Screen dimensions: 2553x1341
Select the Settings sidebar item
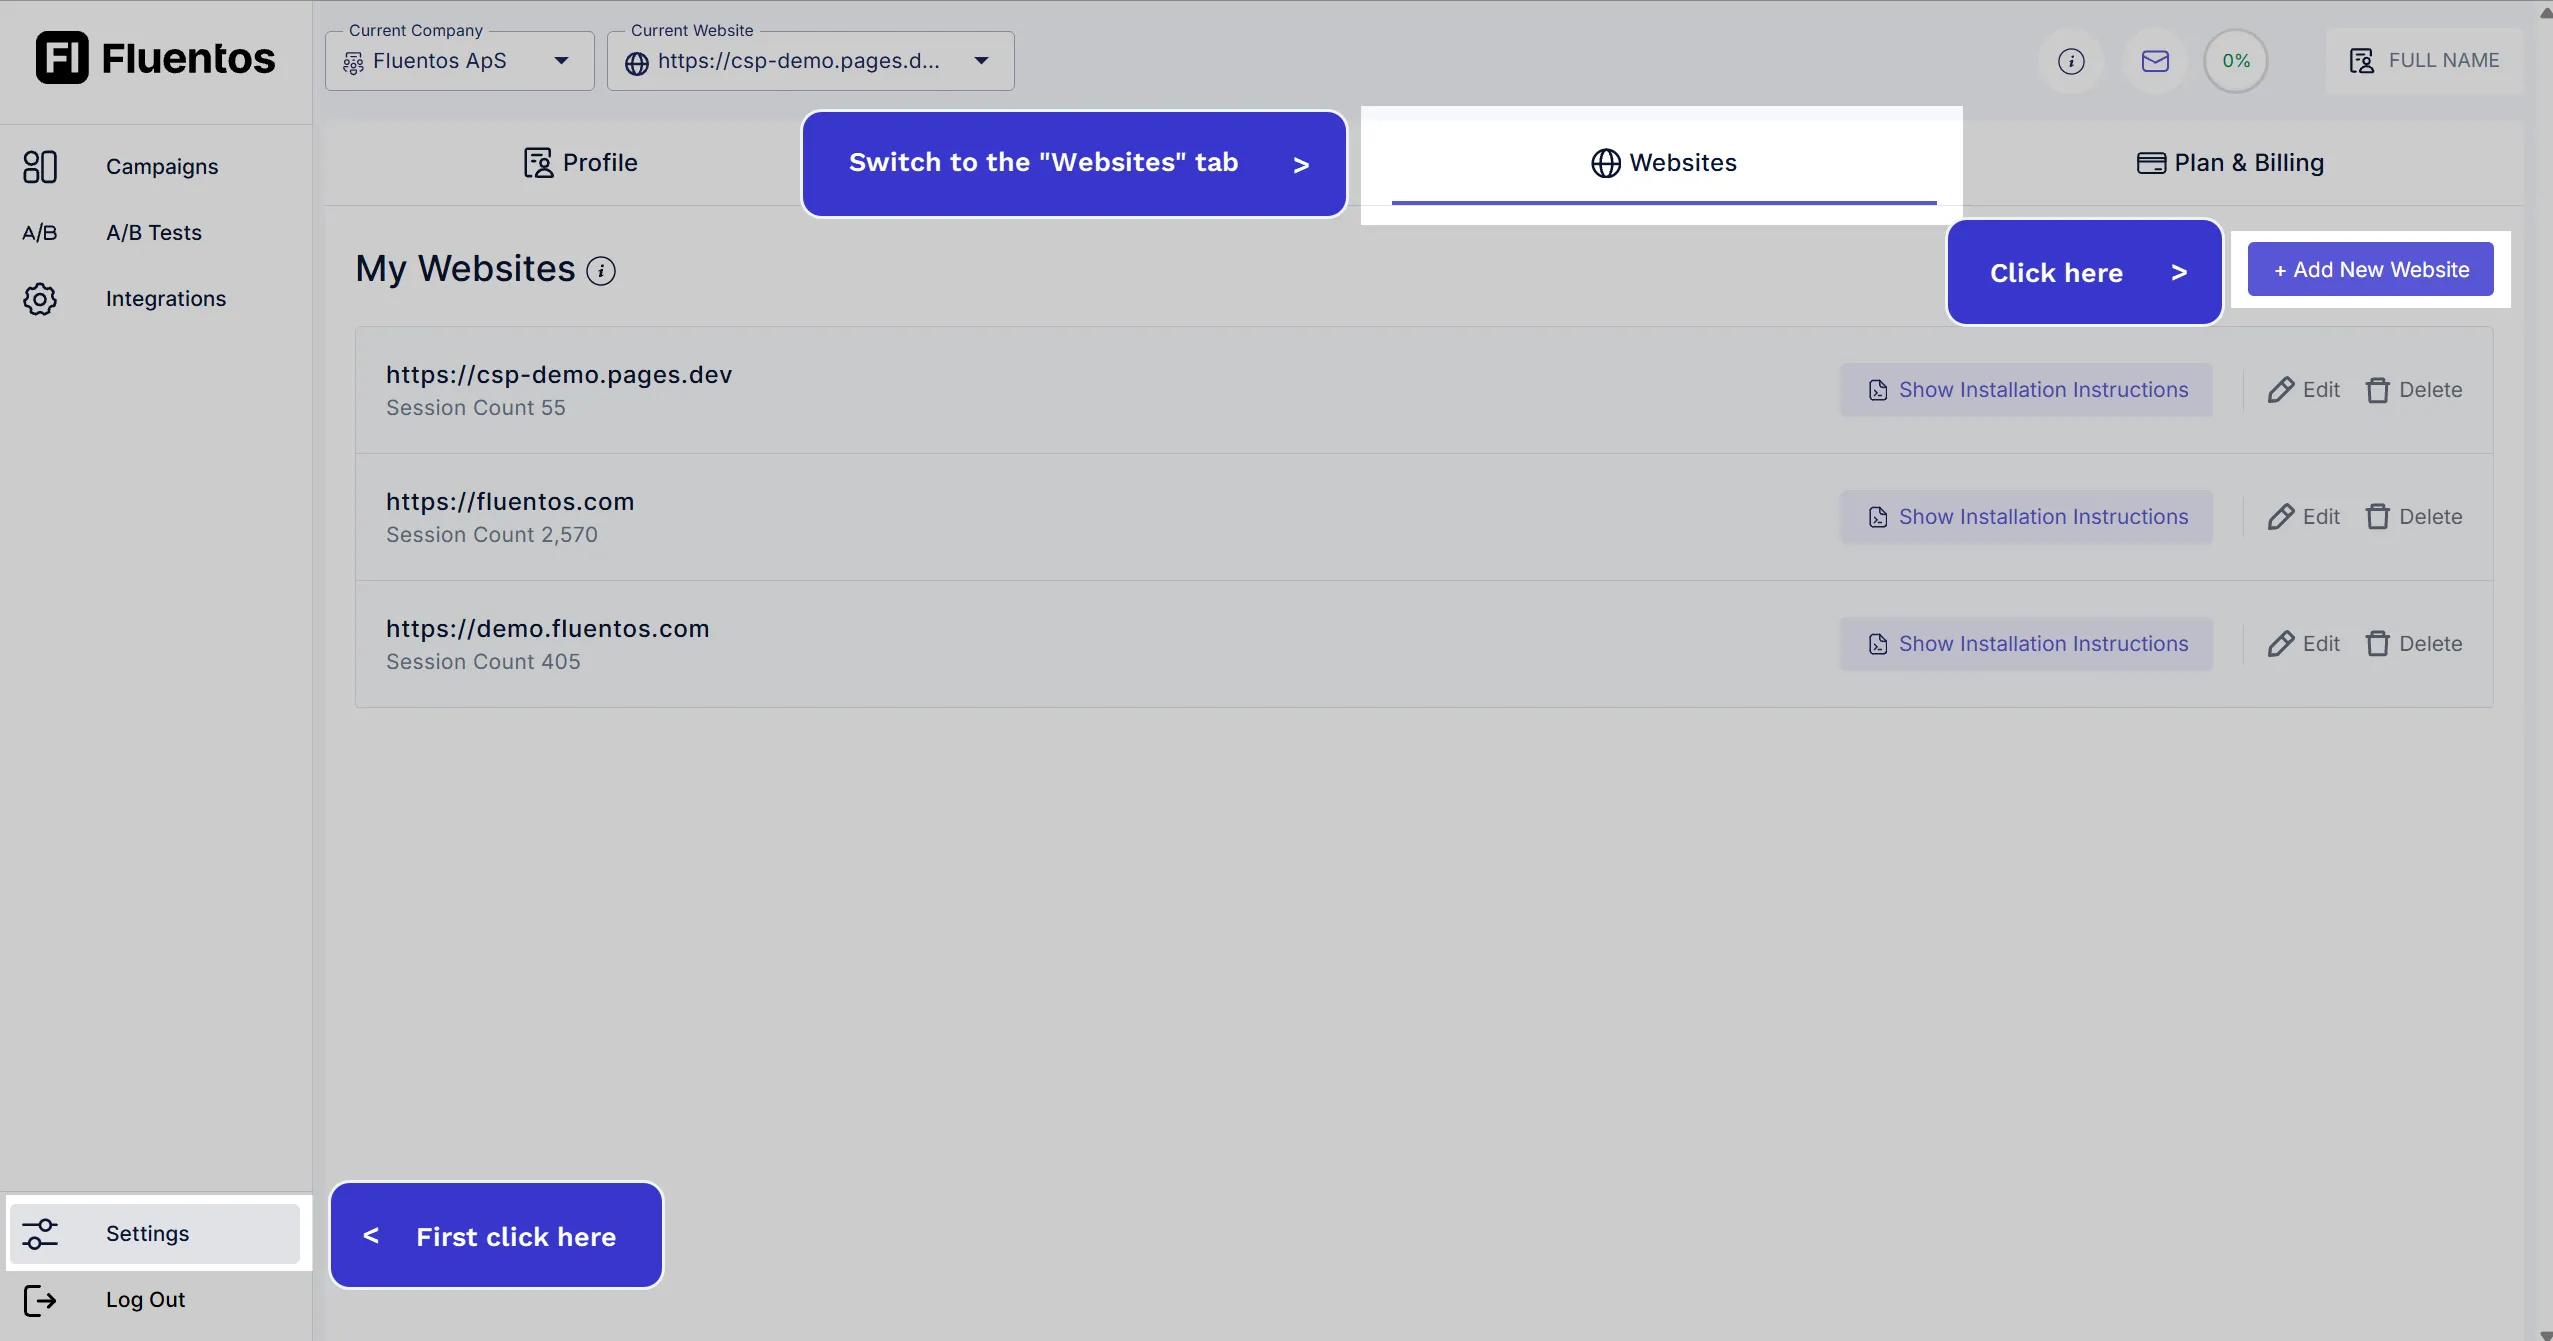pyautogui.click(x=147, y=1233)
